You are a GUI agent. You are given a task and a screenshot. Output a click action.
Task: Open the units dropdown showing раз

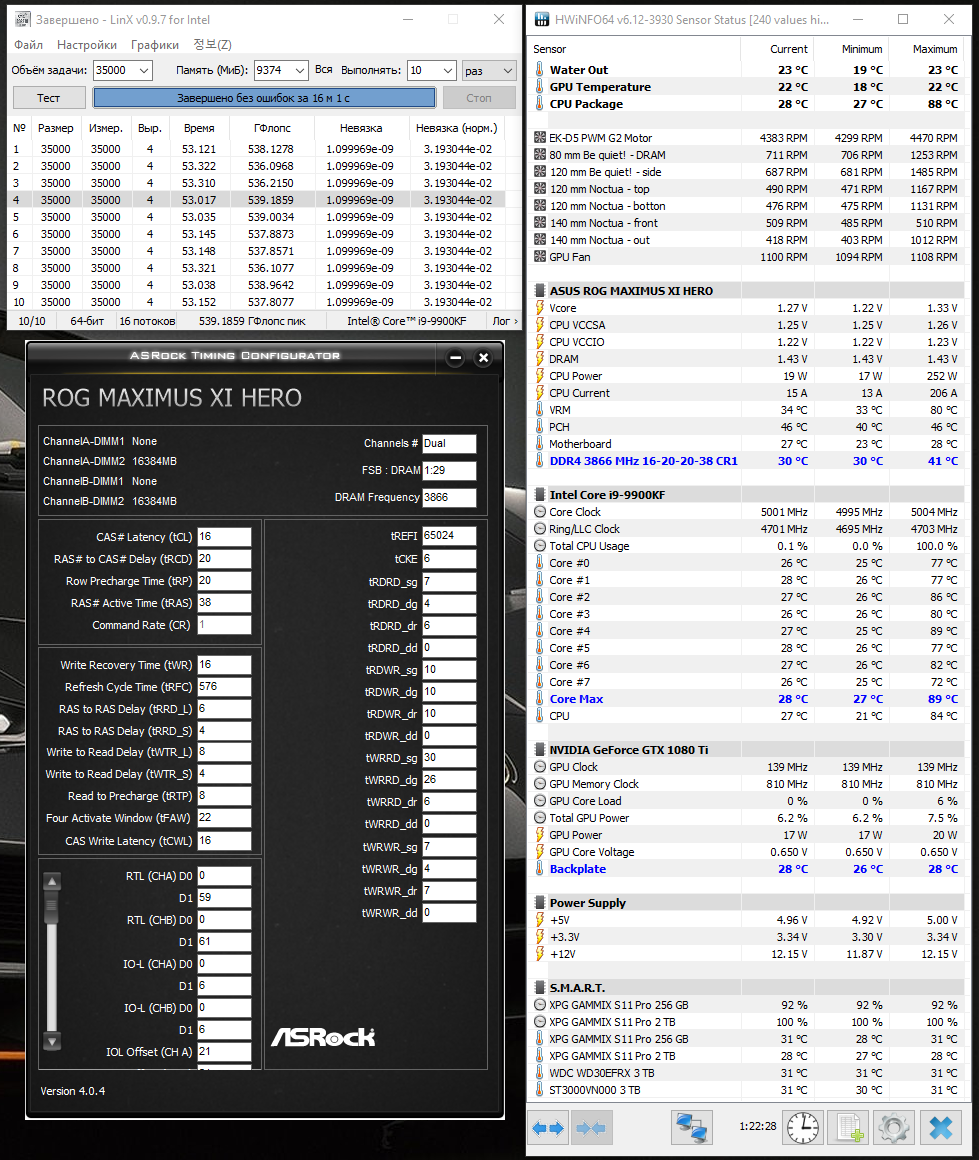pos(488,70)
